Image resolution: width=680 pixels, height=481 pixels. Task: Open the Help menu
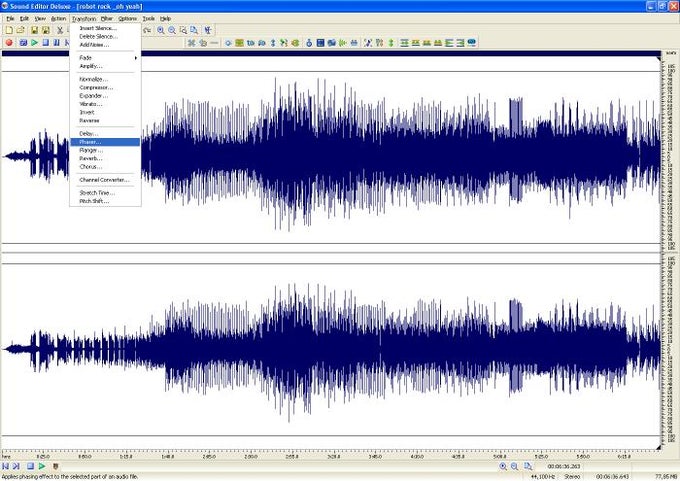coord(165,19)
